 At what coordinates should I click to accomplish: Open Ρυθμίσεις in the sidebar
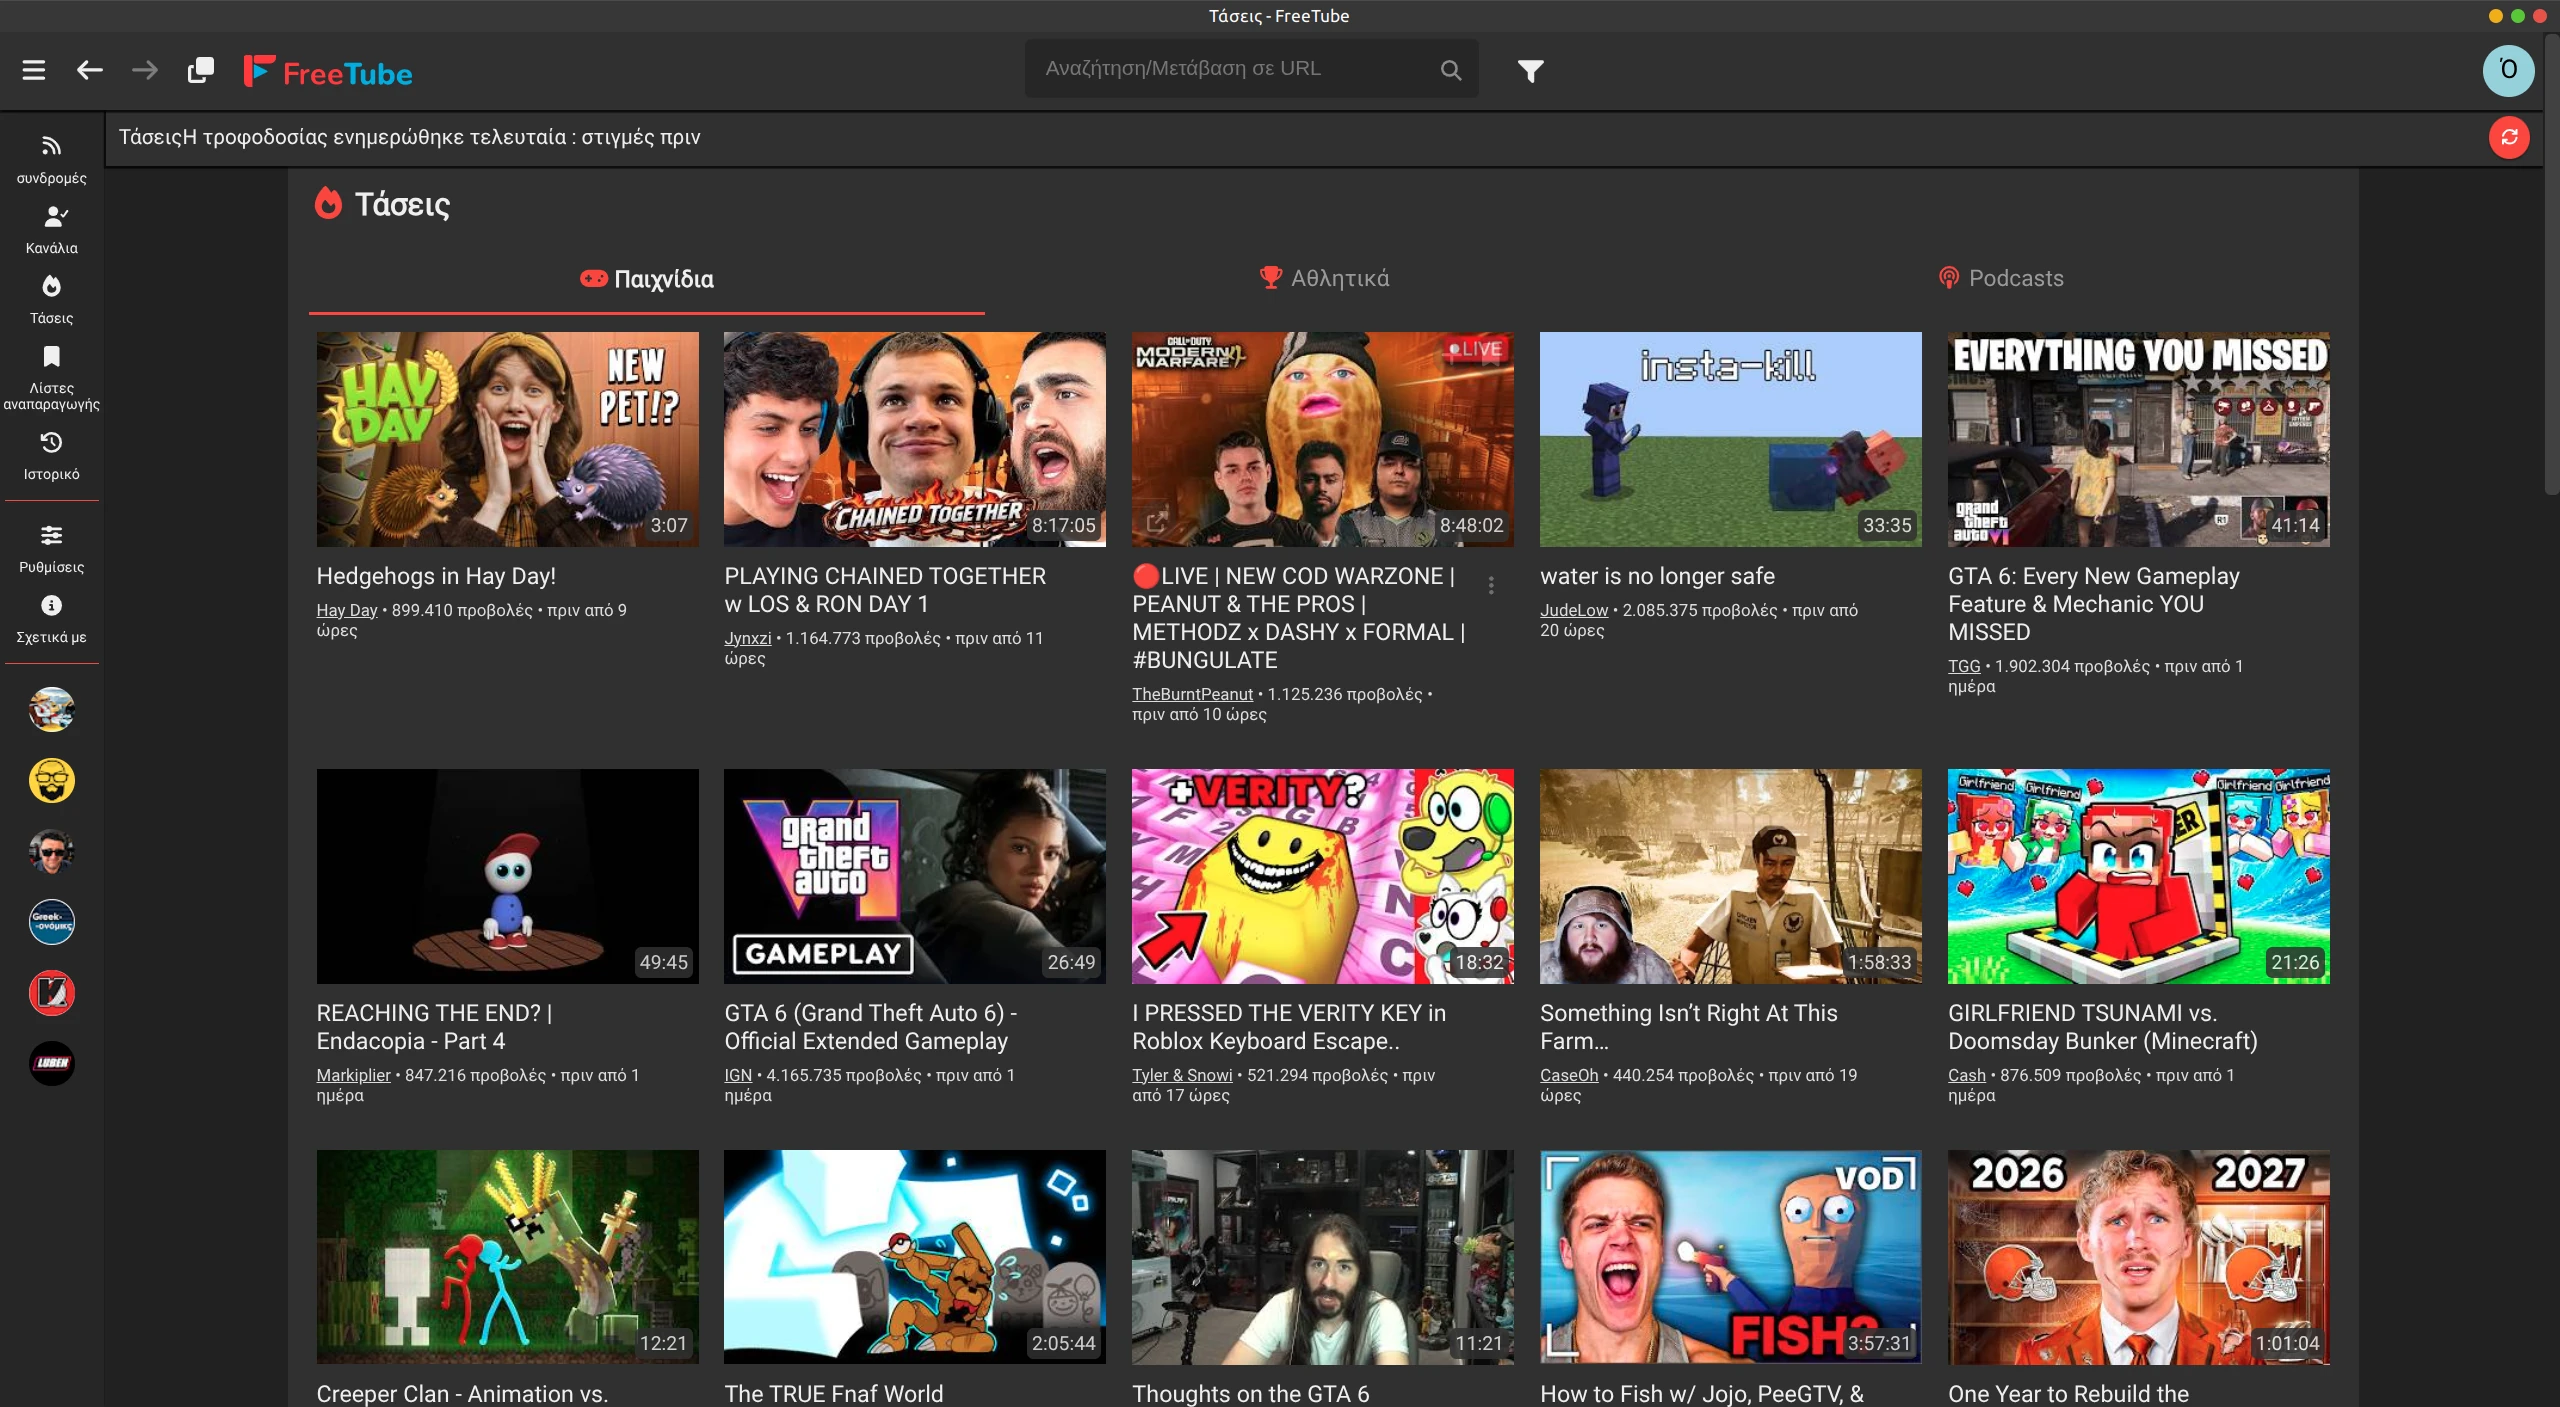pyautogui.click(x=51, y=548)
